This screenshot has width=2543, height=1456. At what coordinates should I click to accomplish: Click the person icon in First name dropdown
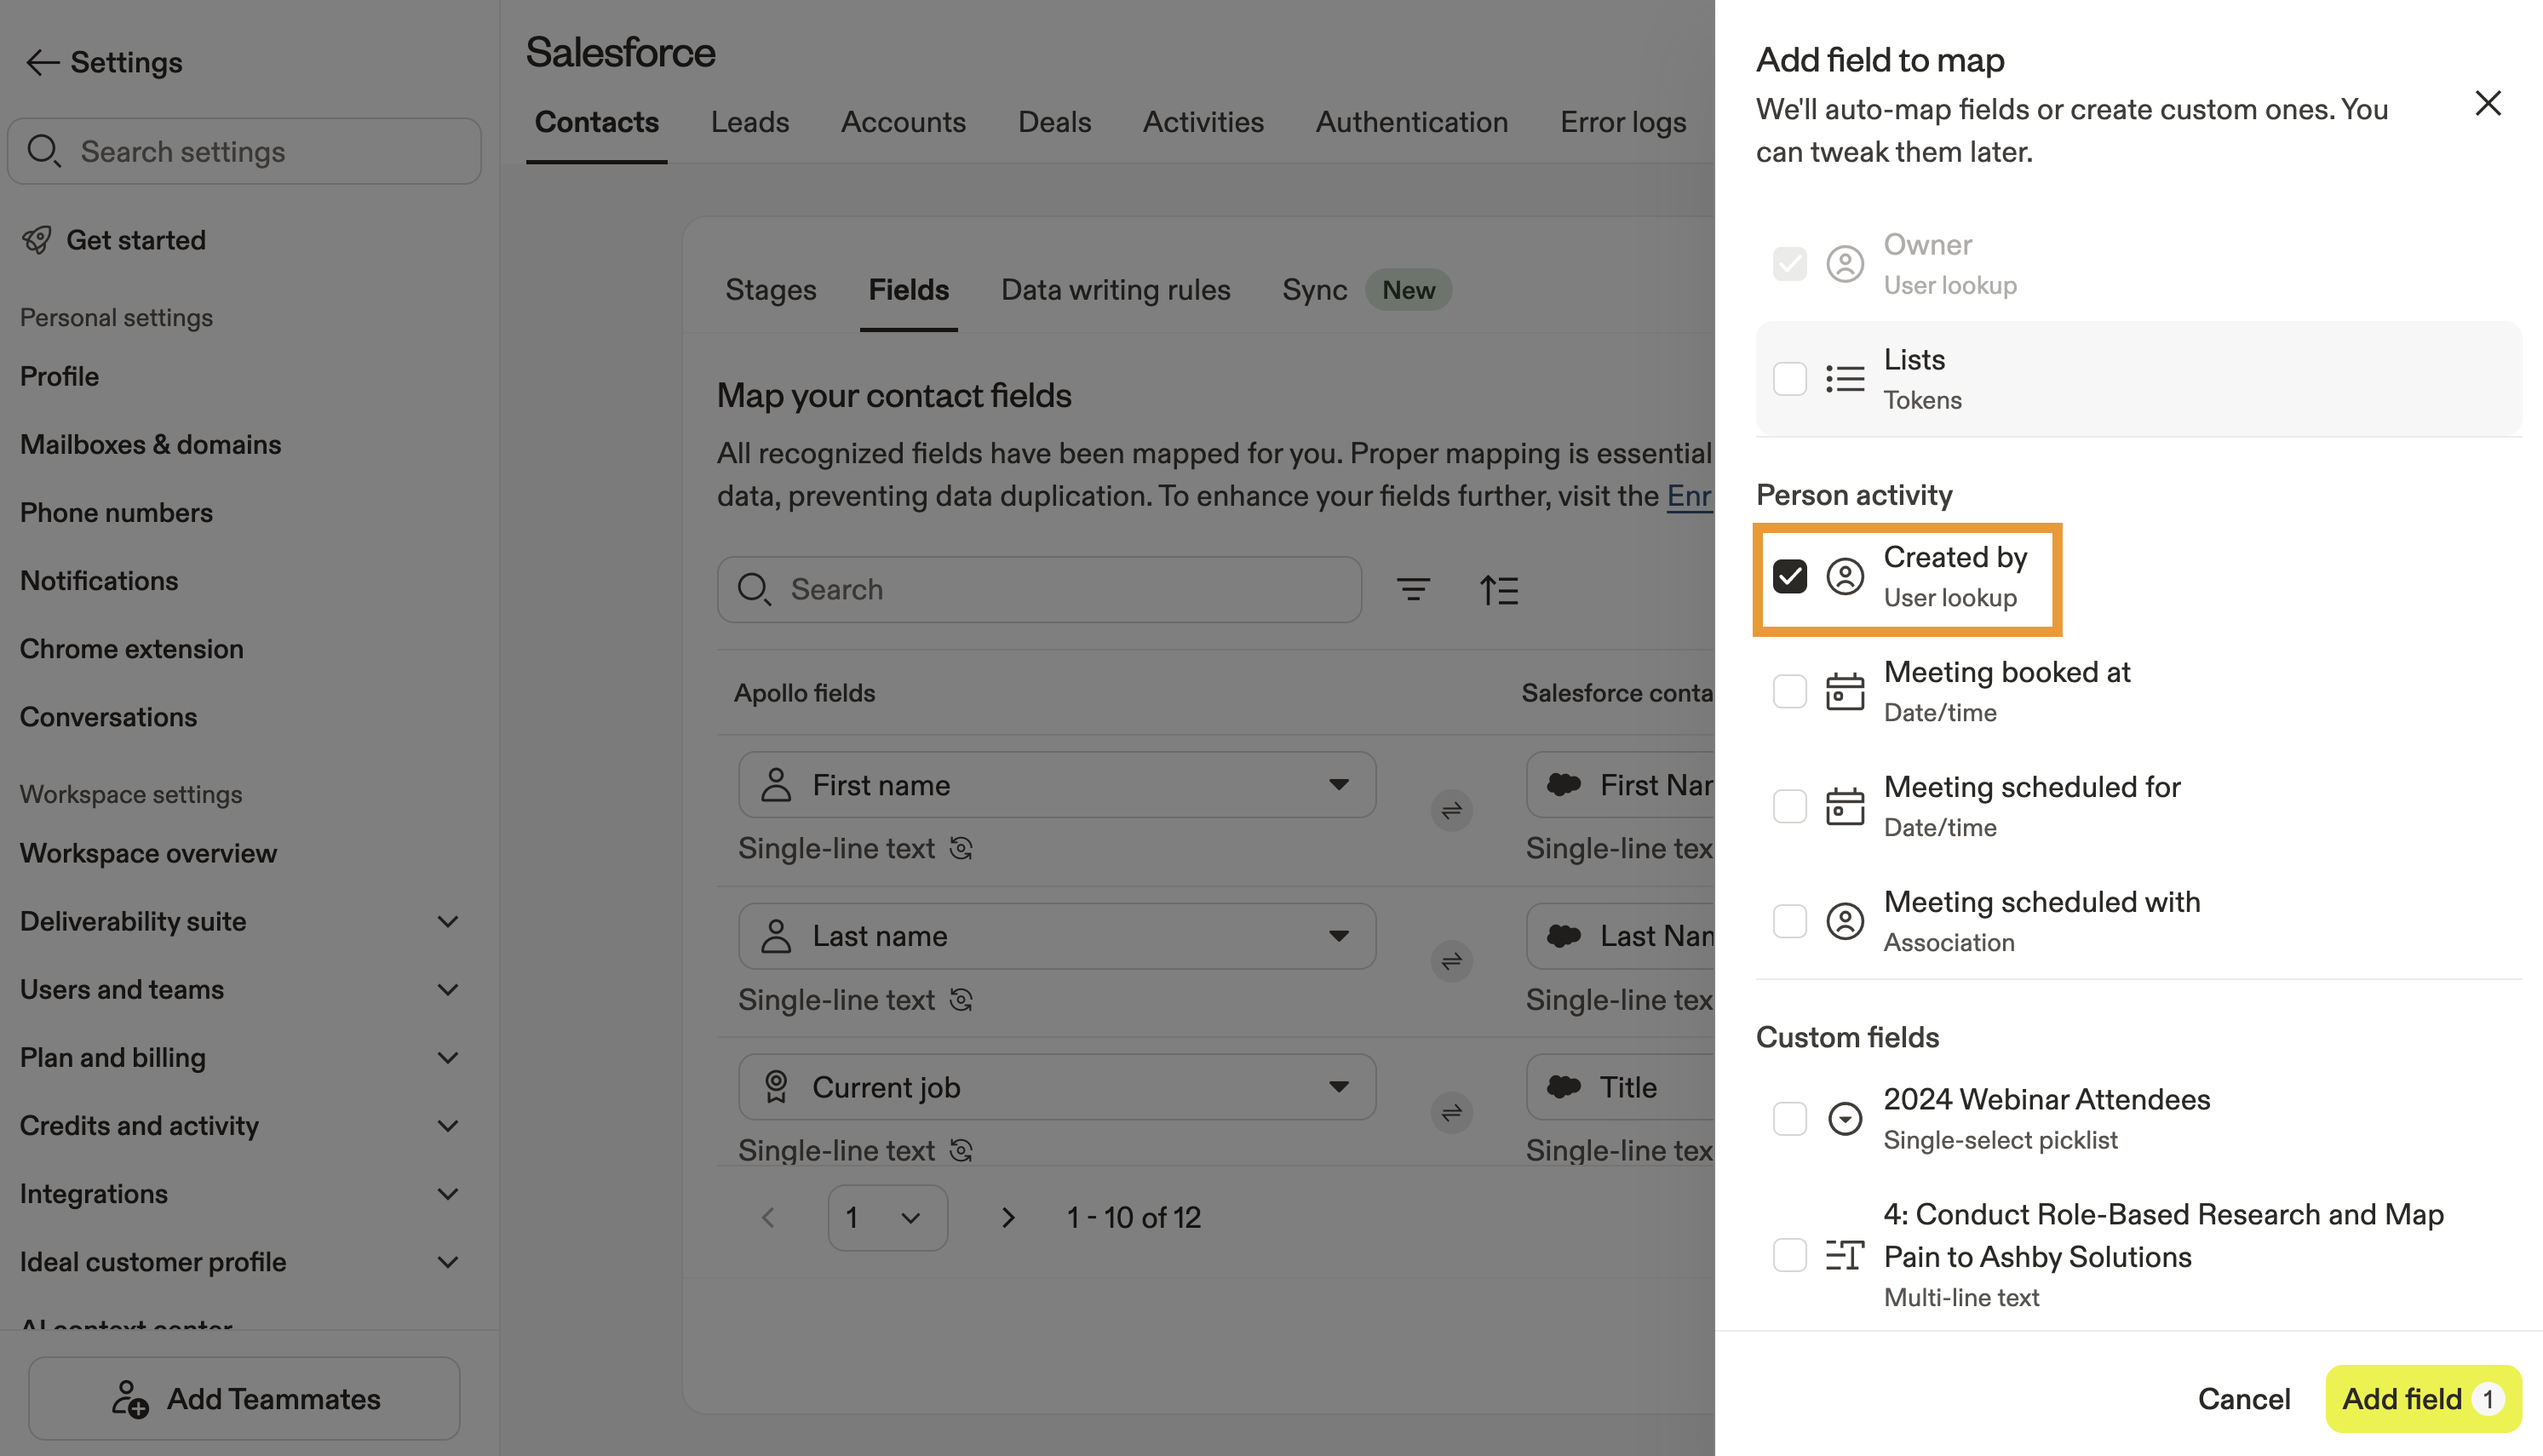click(x=776, y=785)
